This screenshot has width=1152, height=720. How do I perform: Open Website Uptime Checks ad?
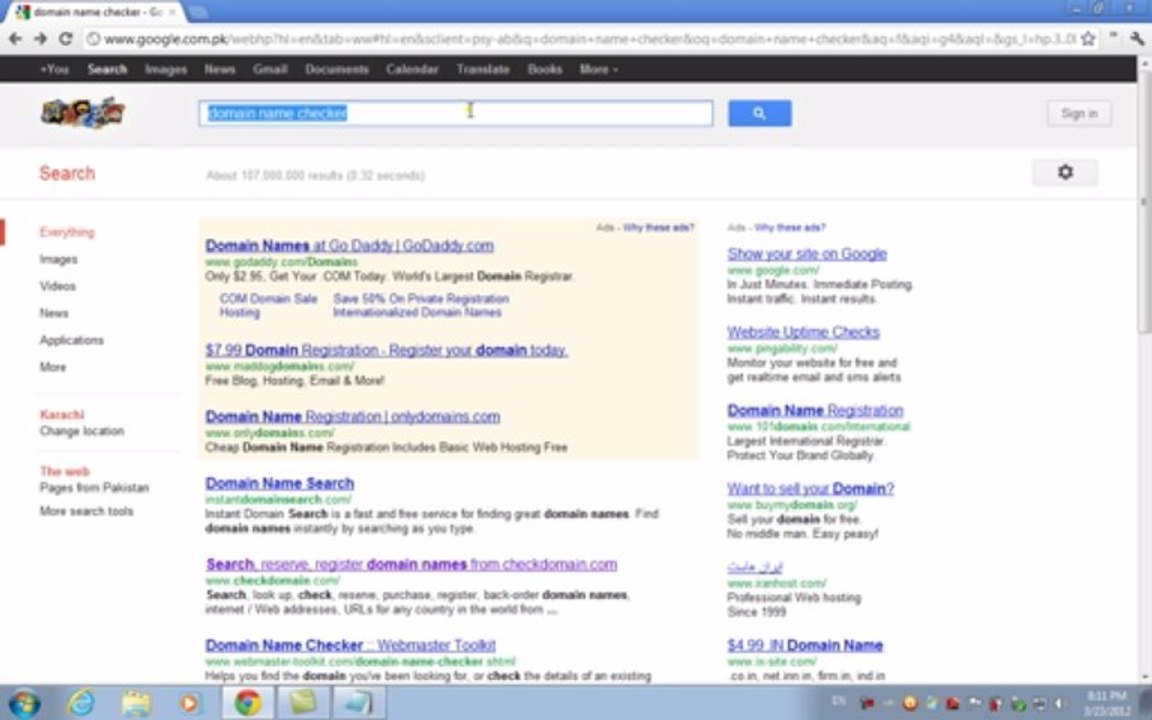tap(803, 332)
